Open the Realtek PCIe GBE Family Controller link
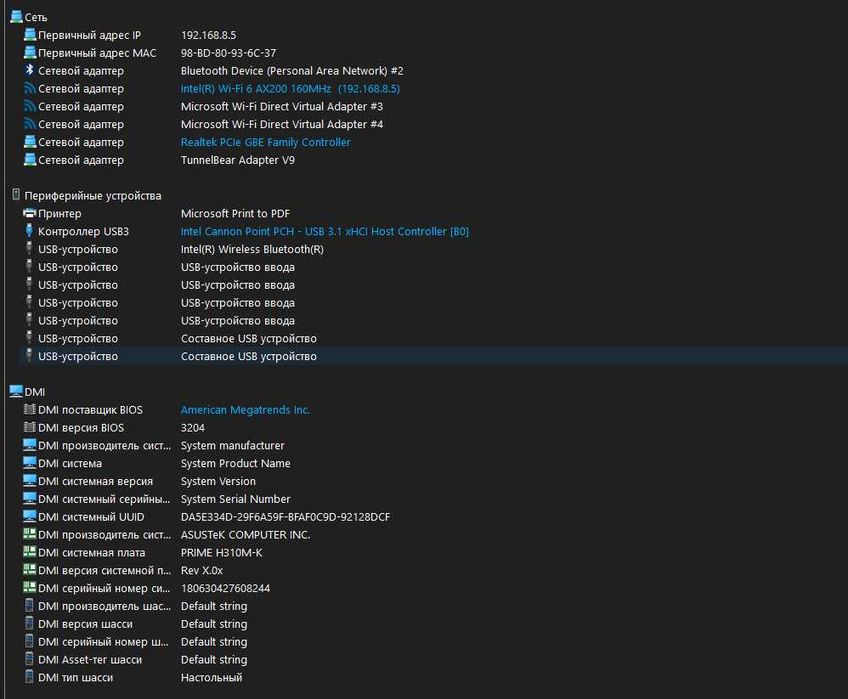The image size is (848, 699). point(266,142)
